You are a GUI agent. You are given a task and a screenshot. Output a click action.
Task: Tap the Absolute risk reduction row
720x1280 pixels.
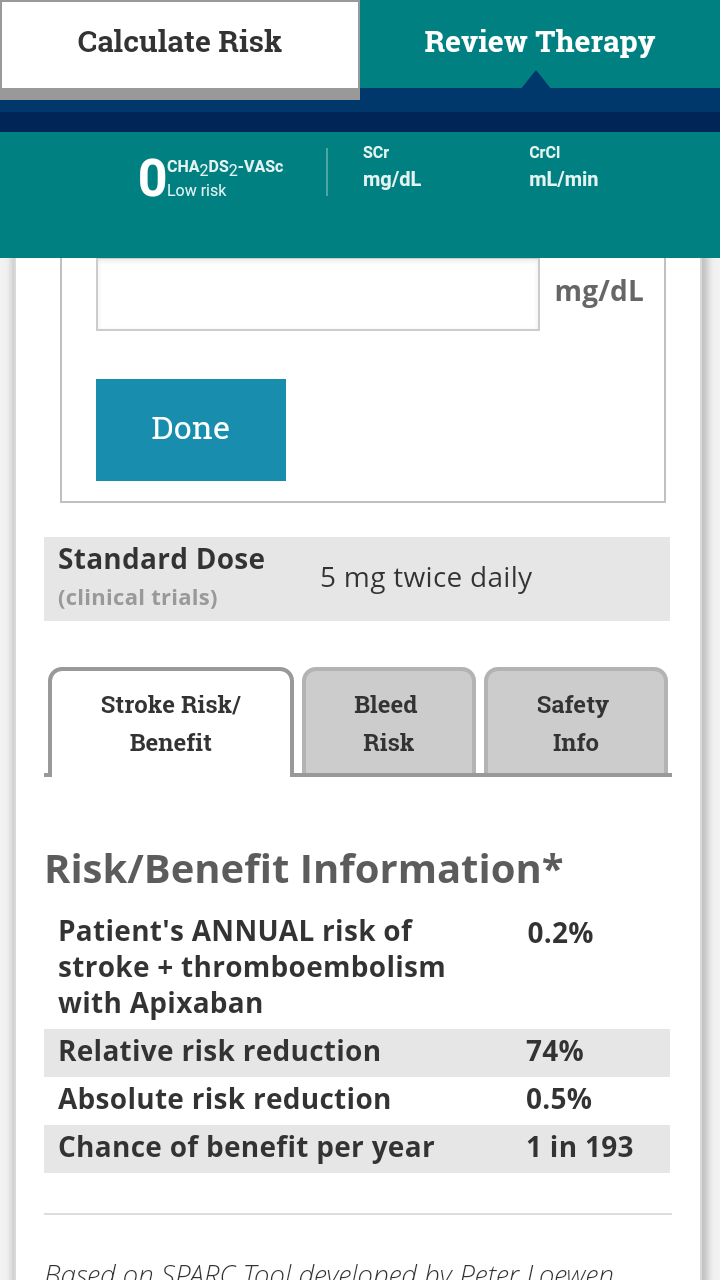[x=357, y=1100]
